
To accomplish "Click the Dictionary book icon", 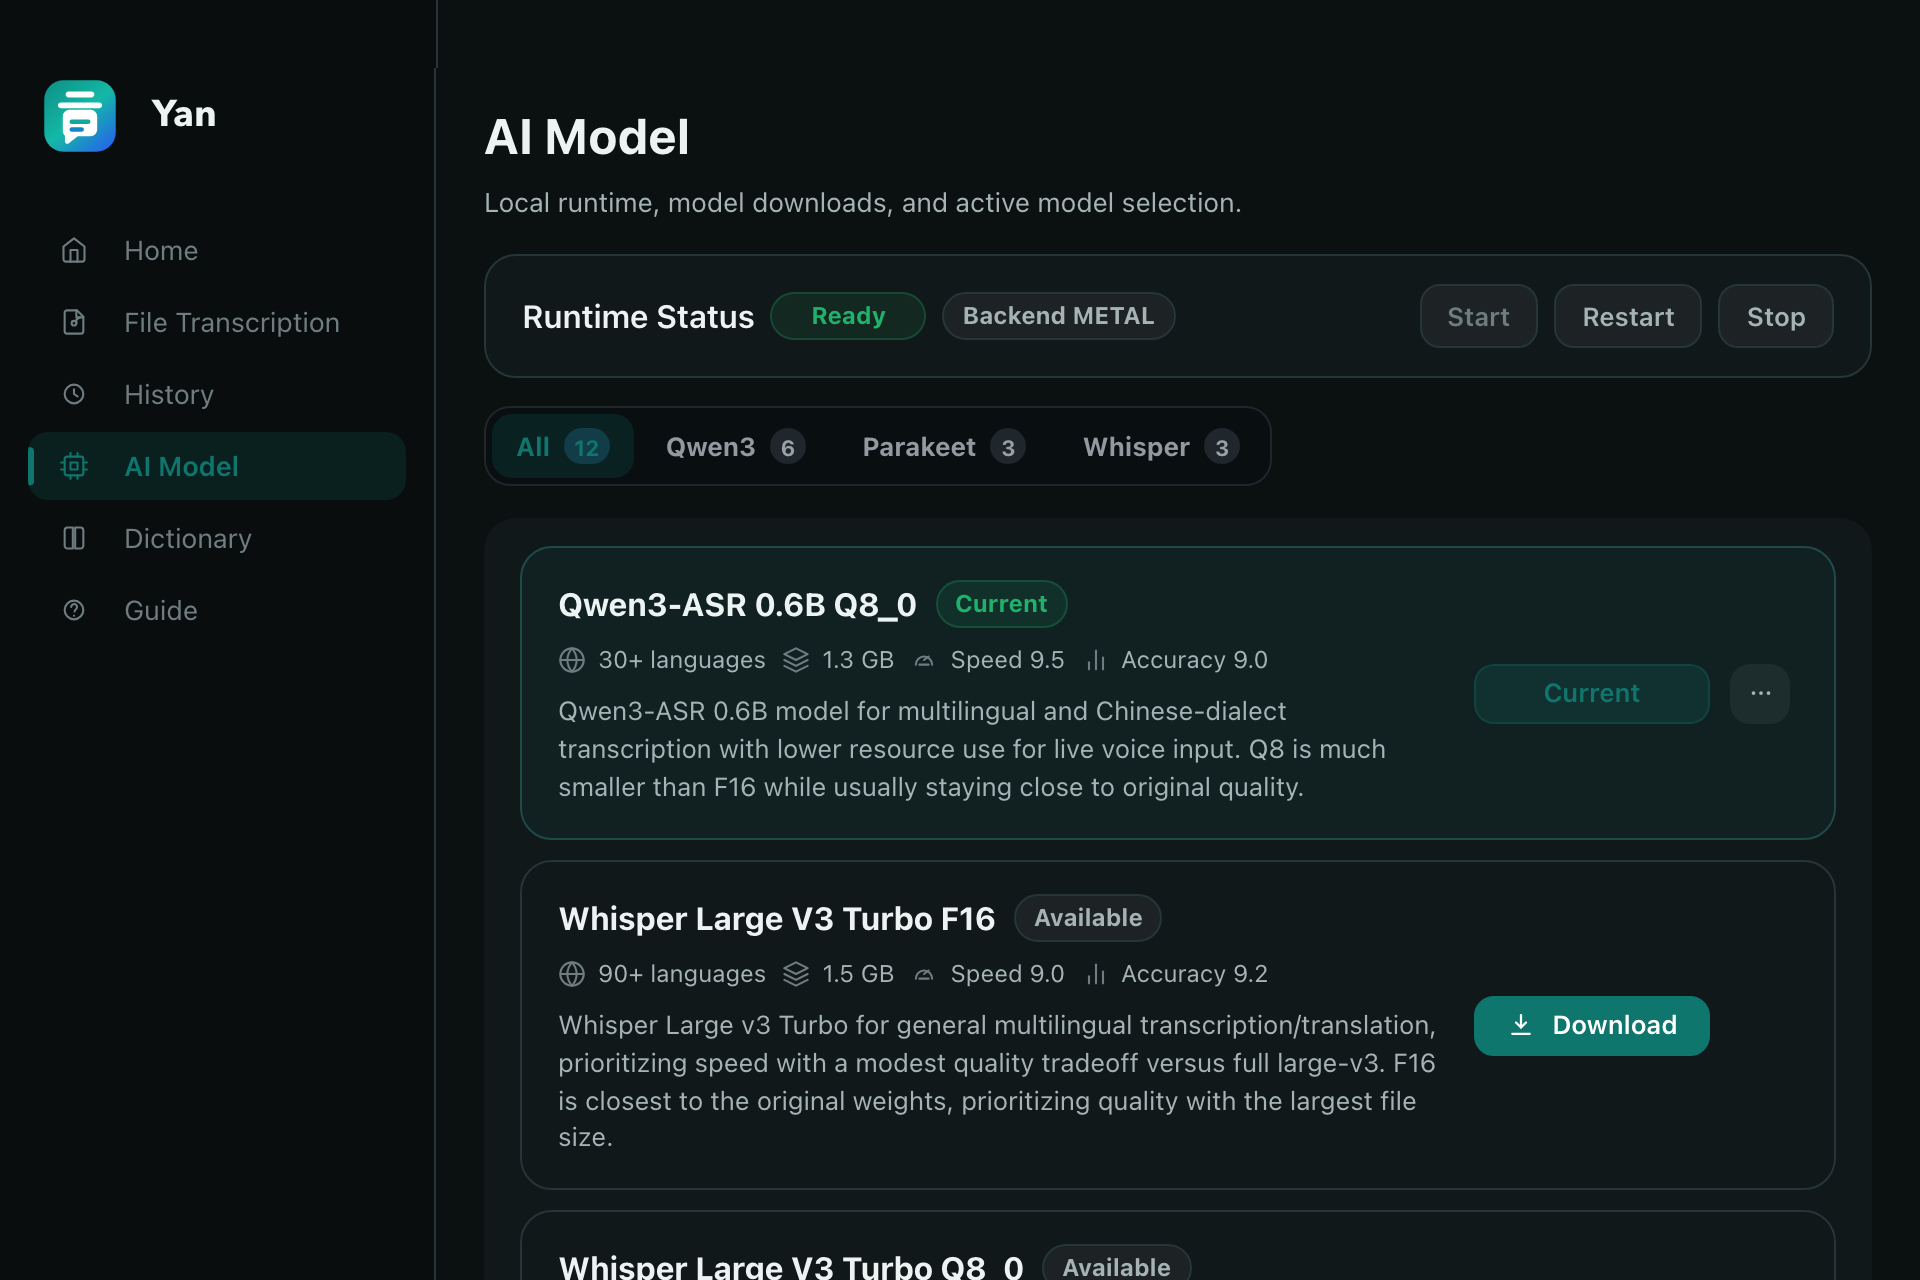I will [74, 538].
